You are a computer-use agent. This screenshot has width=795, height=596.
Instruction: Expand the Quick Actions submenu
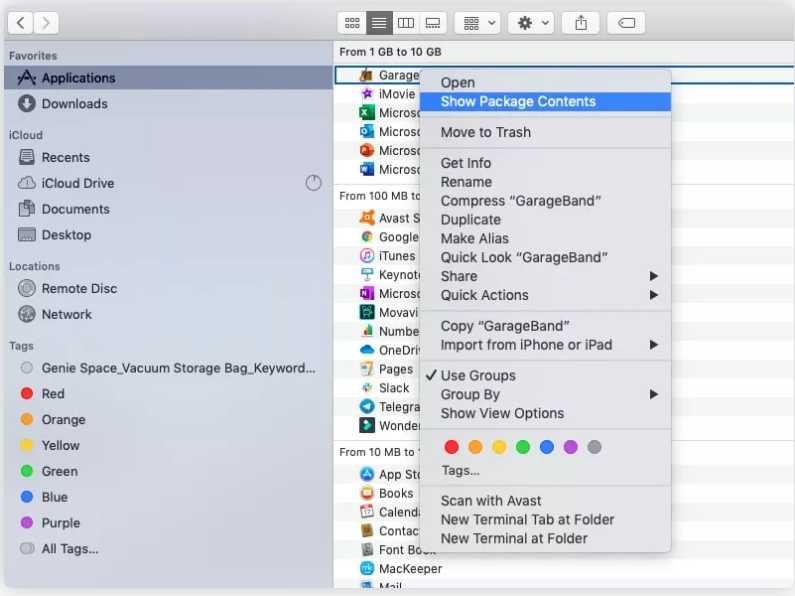(546, 295)
